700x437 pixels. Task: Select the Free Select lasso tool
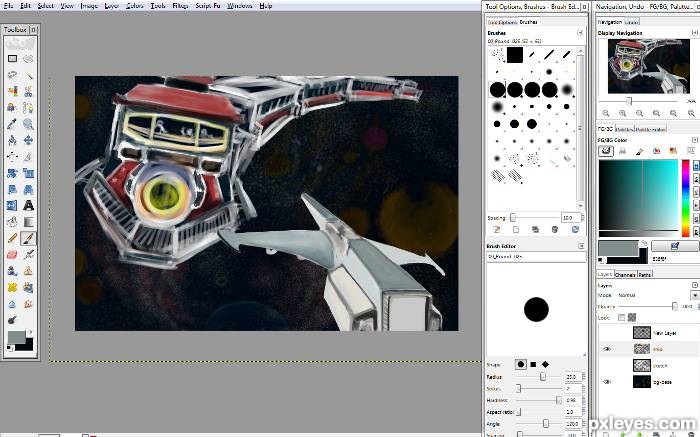(x=12, y=75)
